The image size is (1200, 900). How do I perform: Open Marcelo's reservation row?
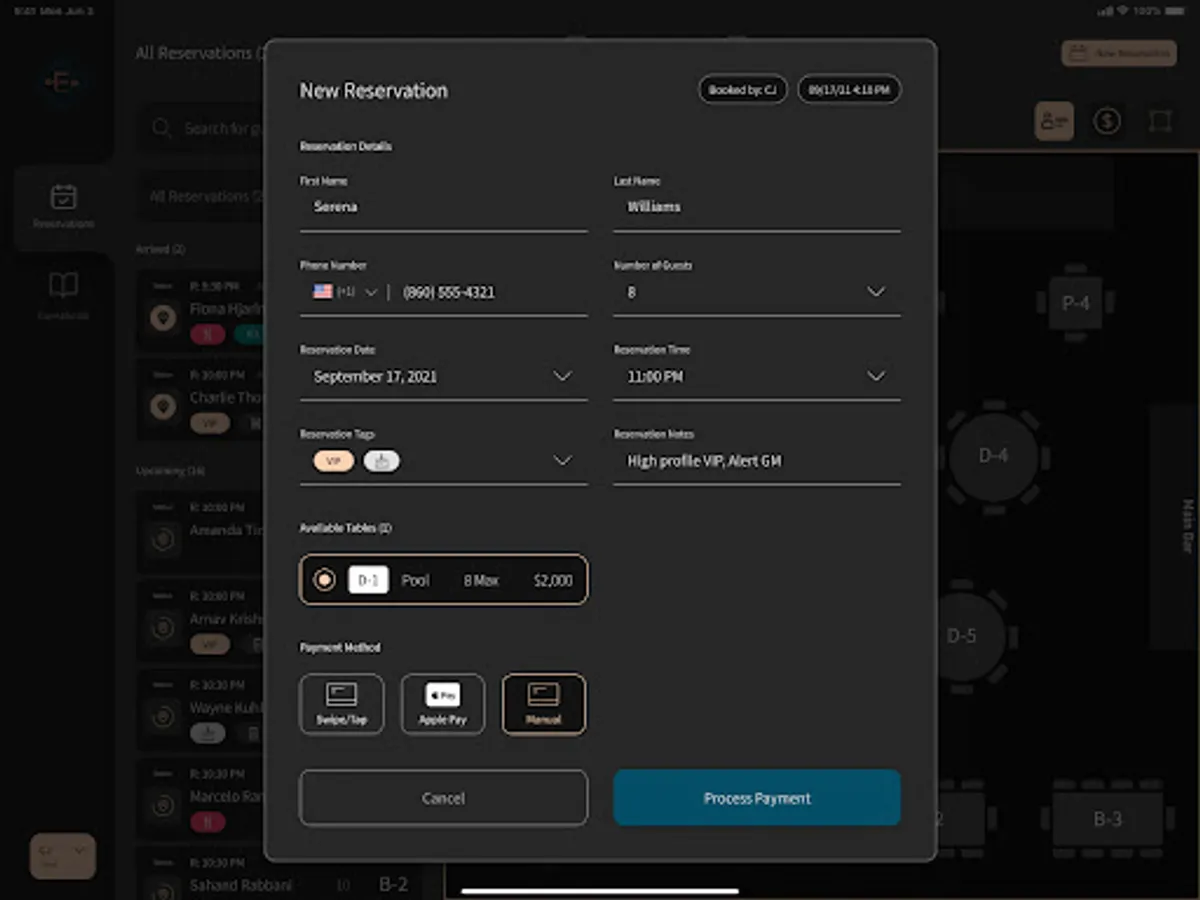201,797
